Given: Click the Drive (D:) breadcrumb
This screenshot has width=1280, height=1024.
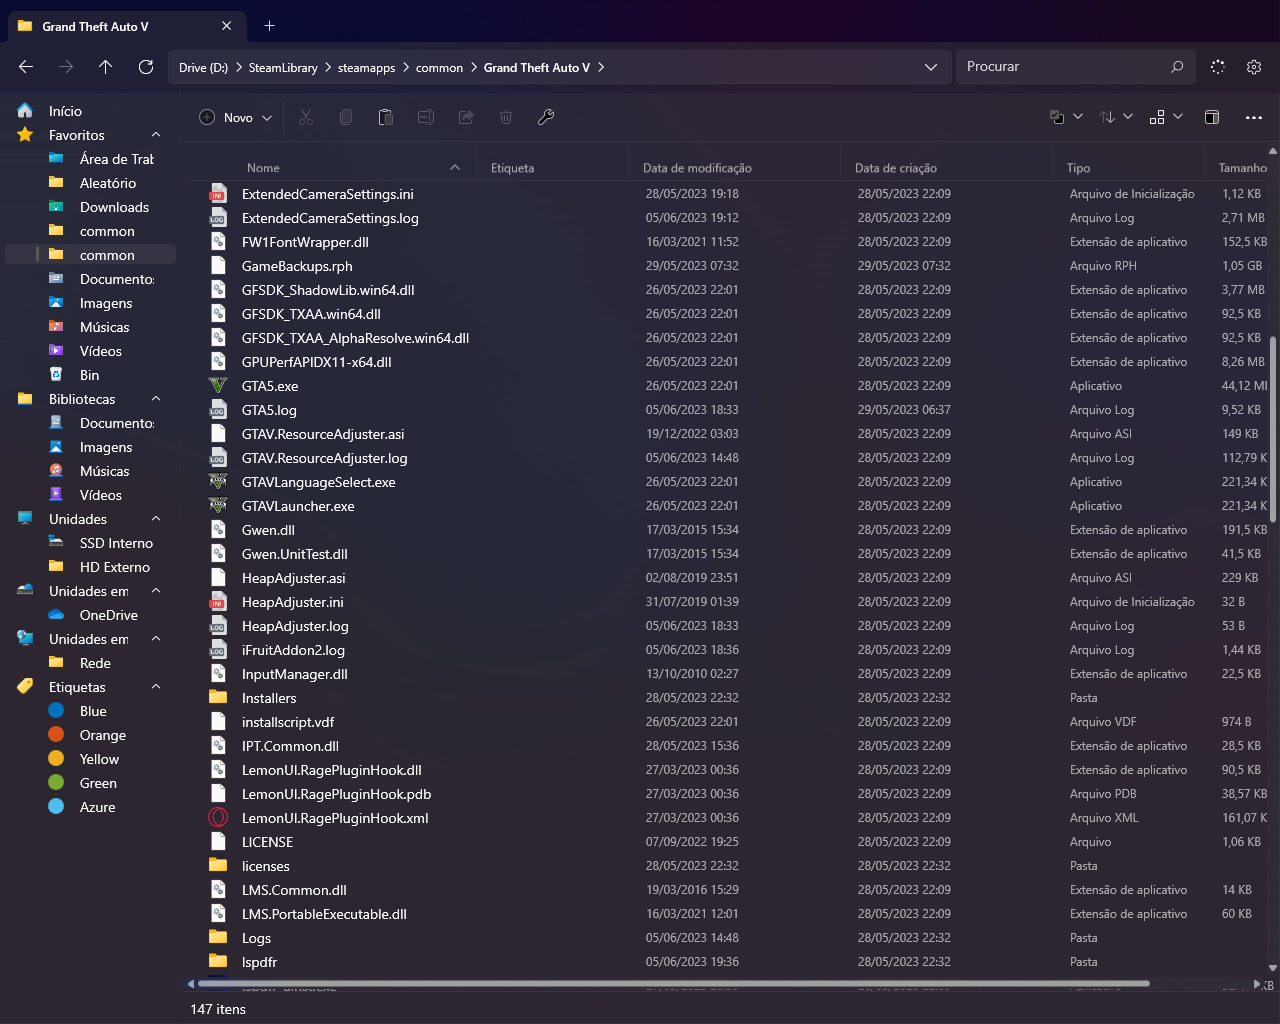Looking at the screenshot, I should click(203, 68).
